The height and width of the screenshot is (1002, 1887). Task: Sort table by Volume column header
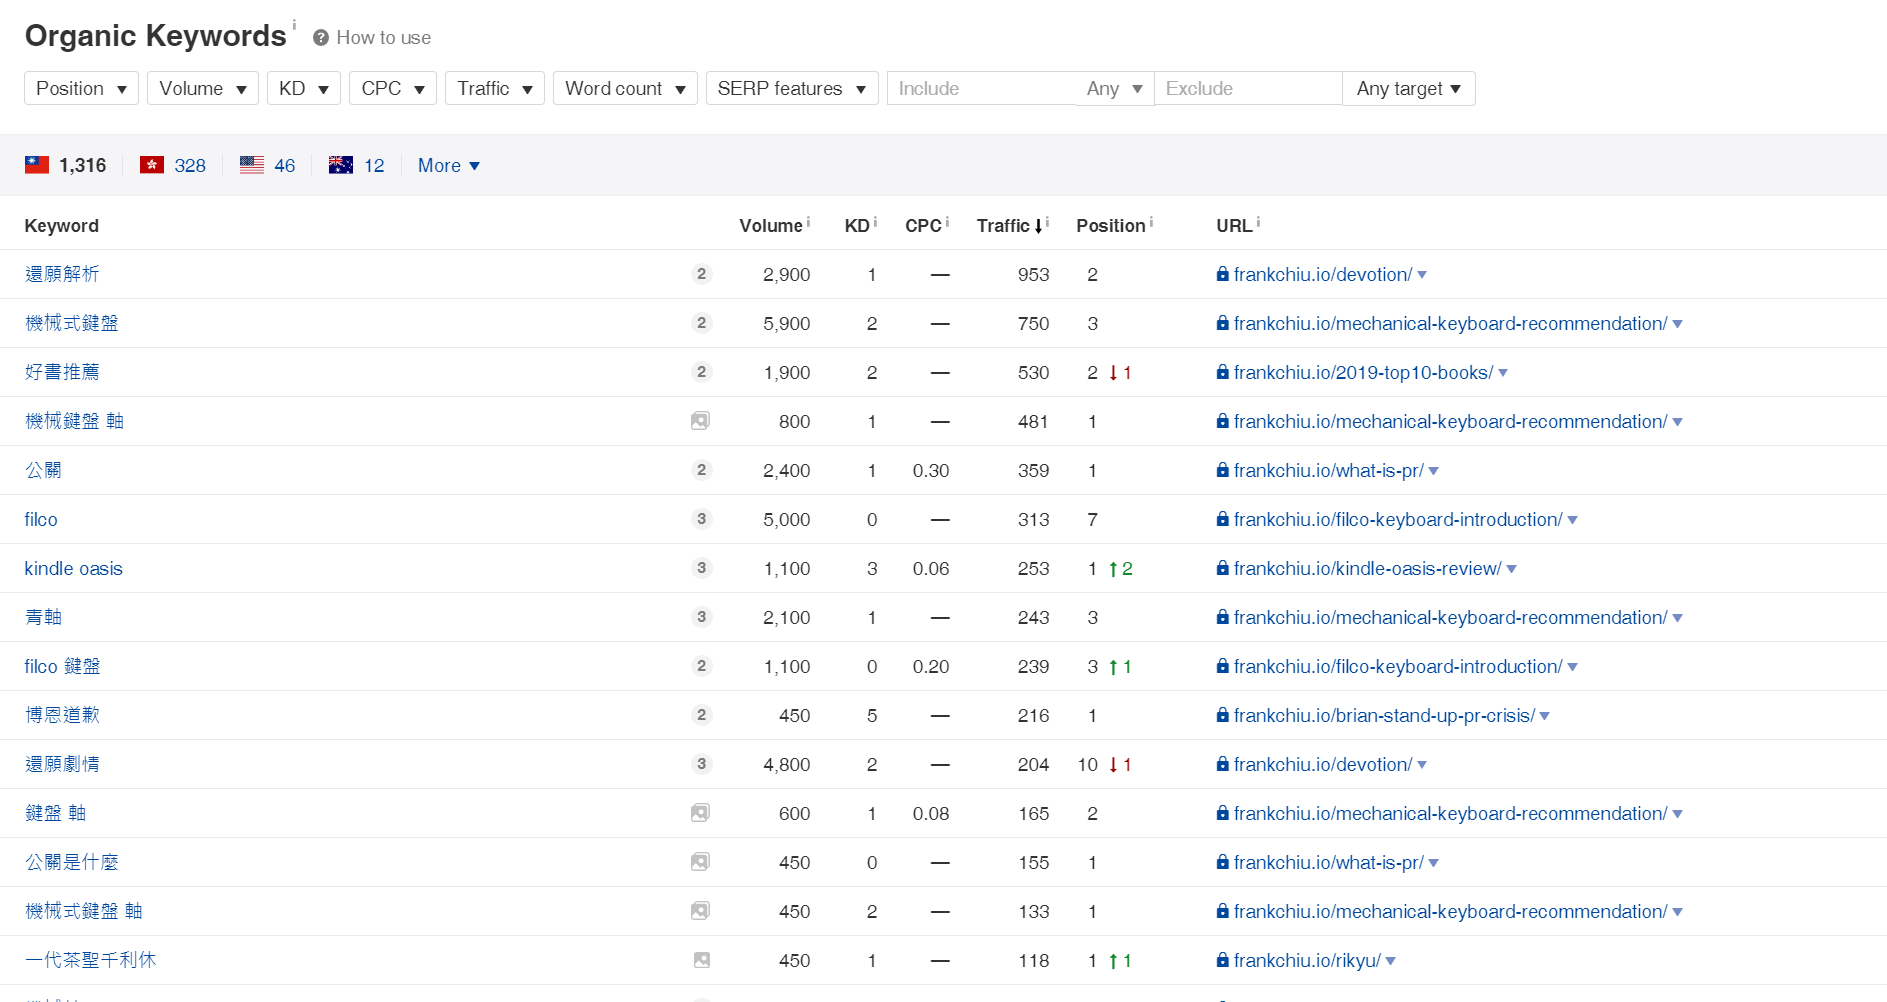click(770, 226)
